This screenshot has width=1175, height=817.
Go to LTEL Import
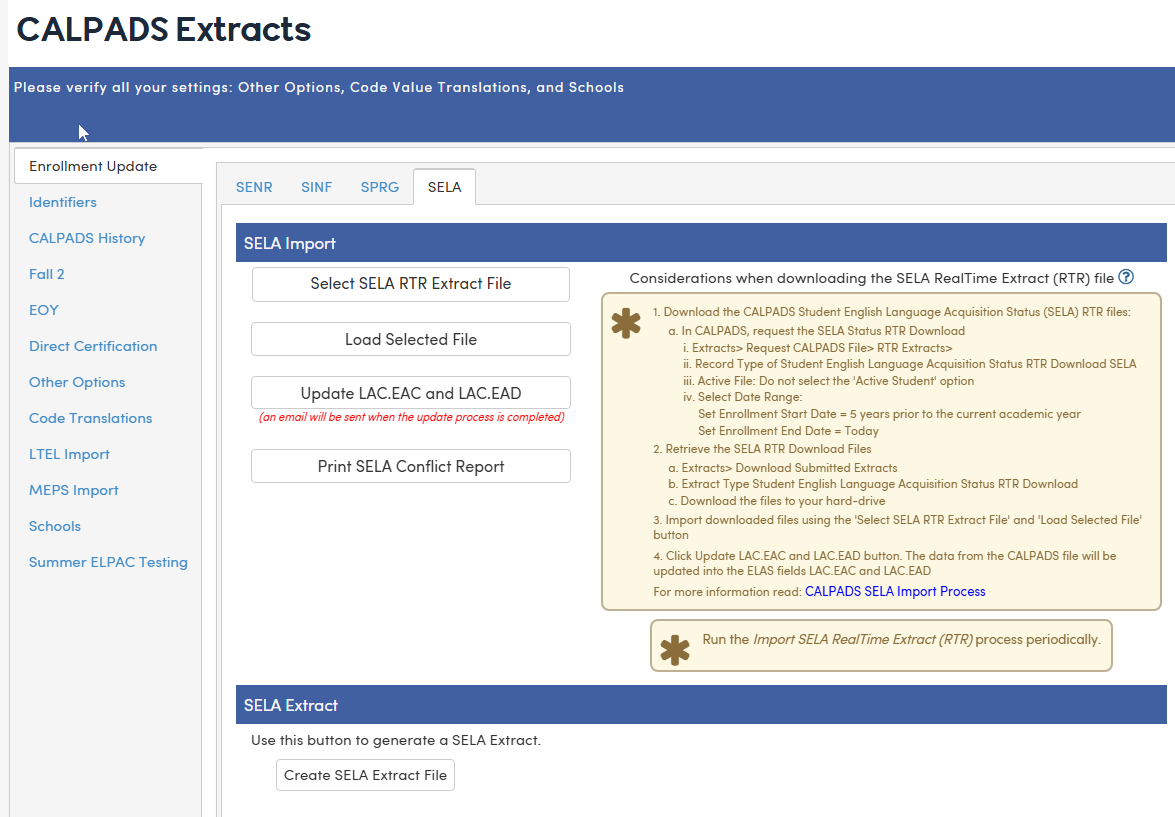coord(69,454)
